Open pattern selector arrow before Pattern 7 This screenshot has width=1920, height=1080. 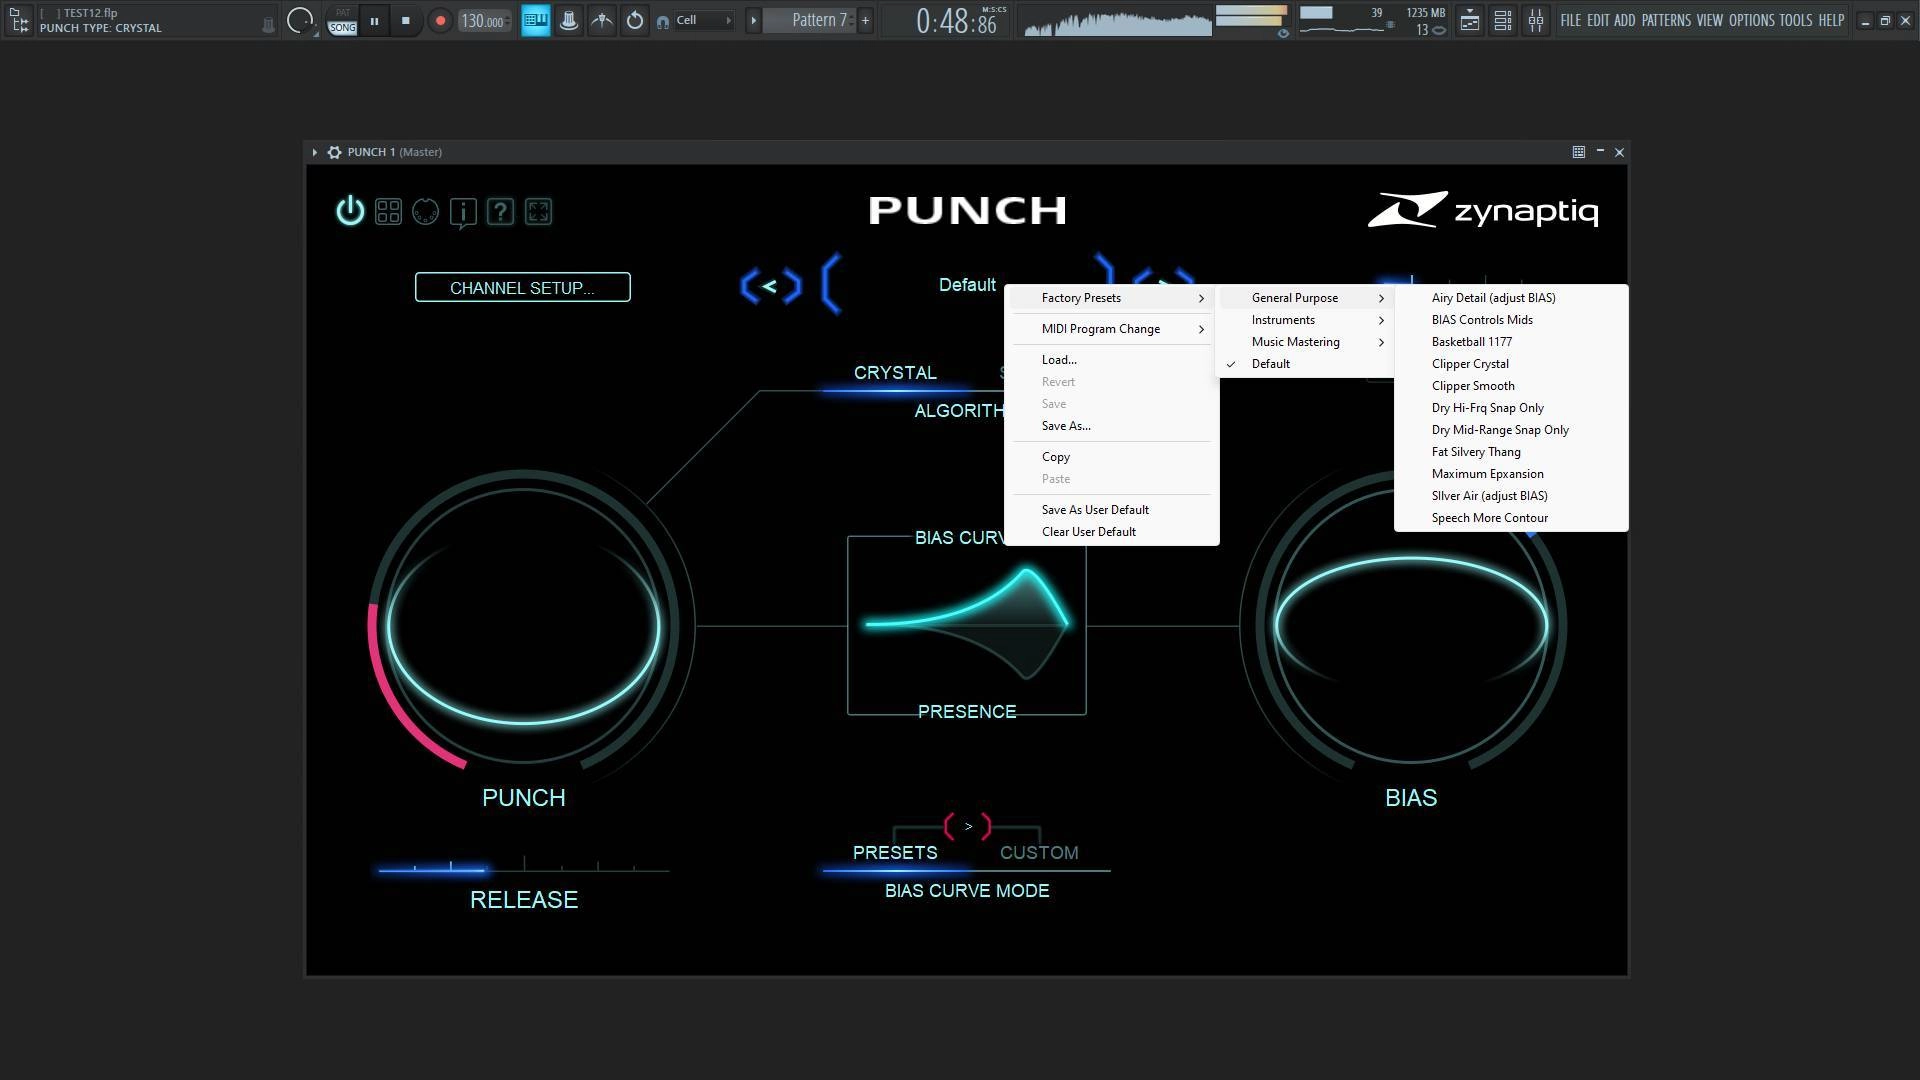pyautogui.click(x=754, y=20)
